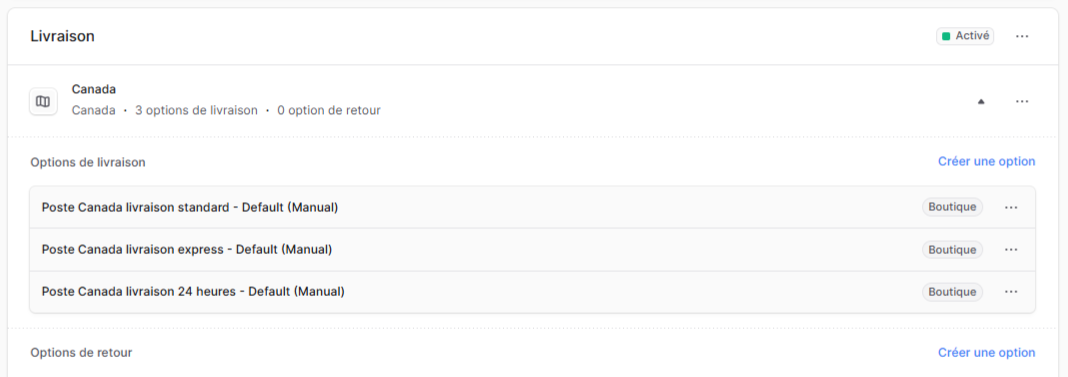This screenshot has width=1068, height=377.
Task: Open actions menu for livraison 24 heures option
Action: coord(1011,292)
